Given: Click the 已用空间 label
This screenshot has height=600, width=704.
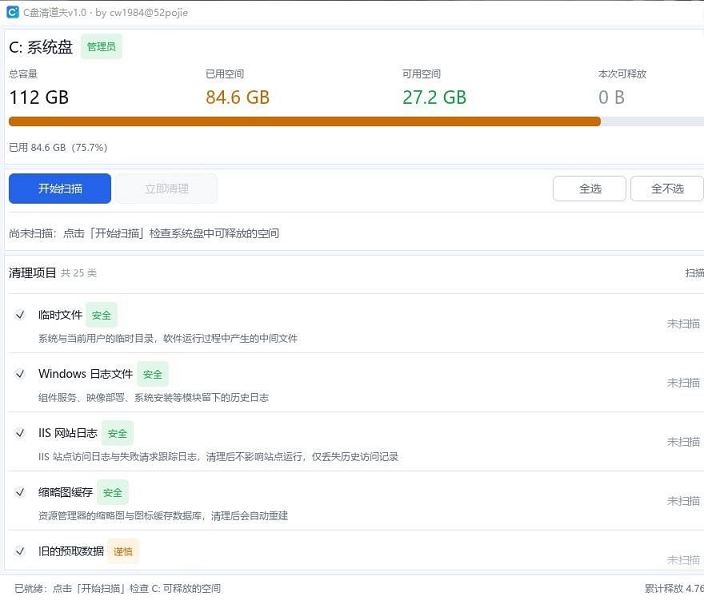Looking at the screenshot, I should coord(224,74).
